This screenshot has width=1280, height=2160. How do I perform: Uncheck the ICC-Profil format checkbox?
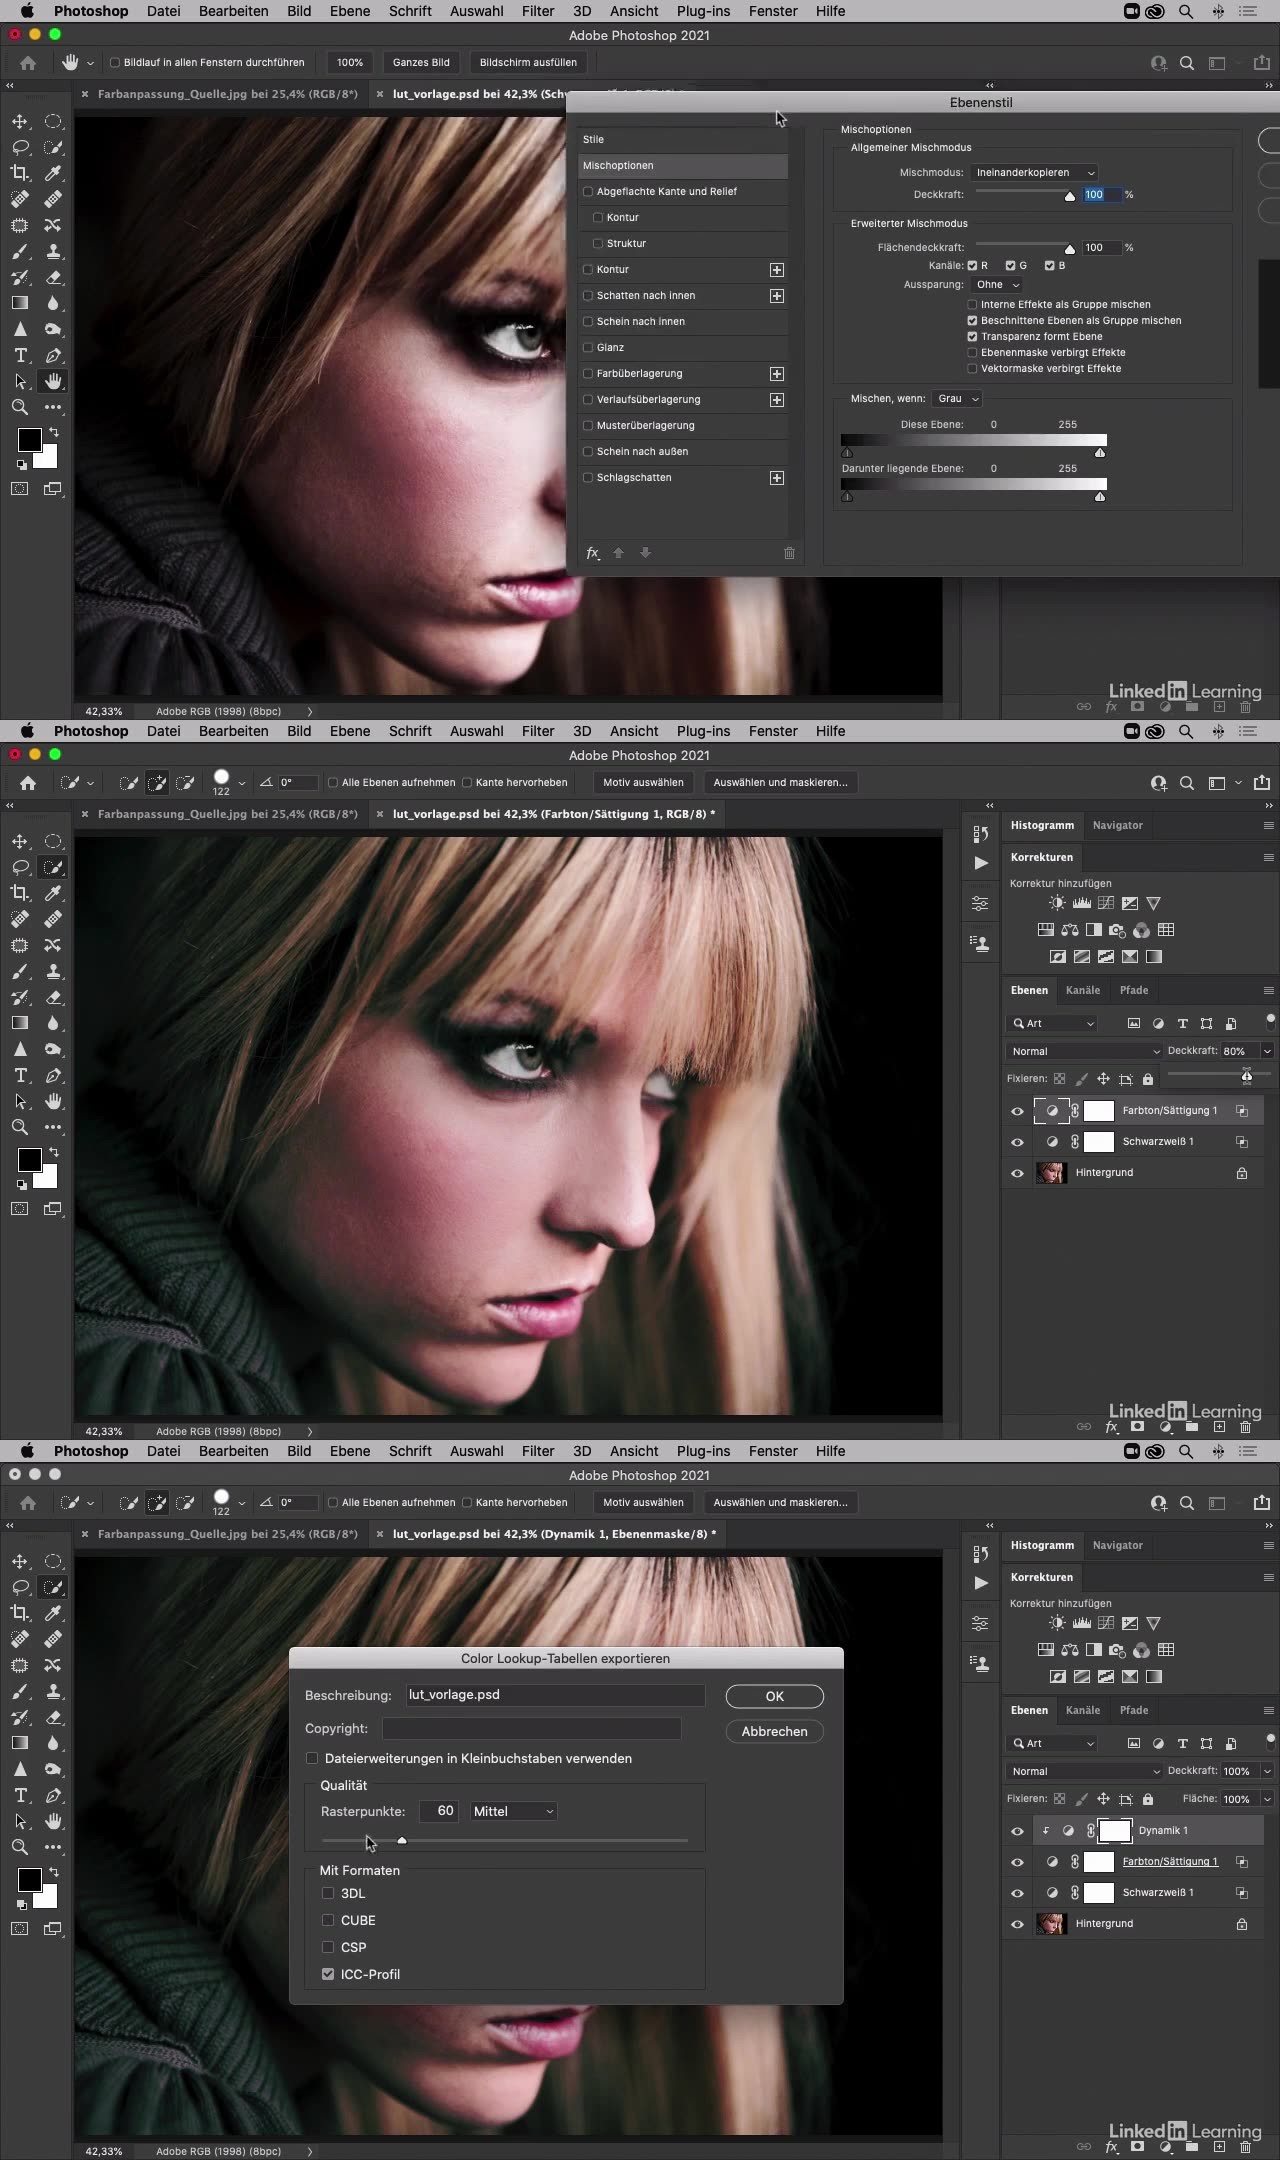coord(328,1973)
